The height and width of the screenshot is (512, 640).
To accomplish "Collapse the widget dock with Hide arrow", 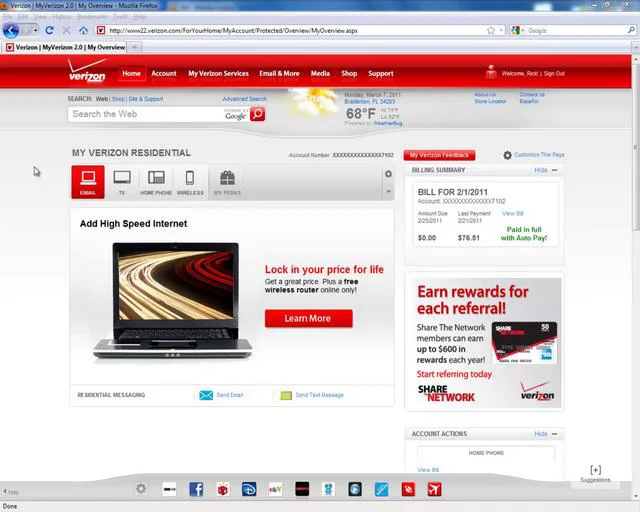I will click(10, 492).
